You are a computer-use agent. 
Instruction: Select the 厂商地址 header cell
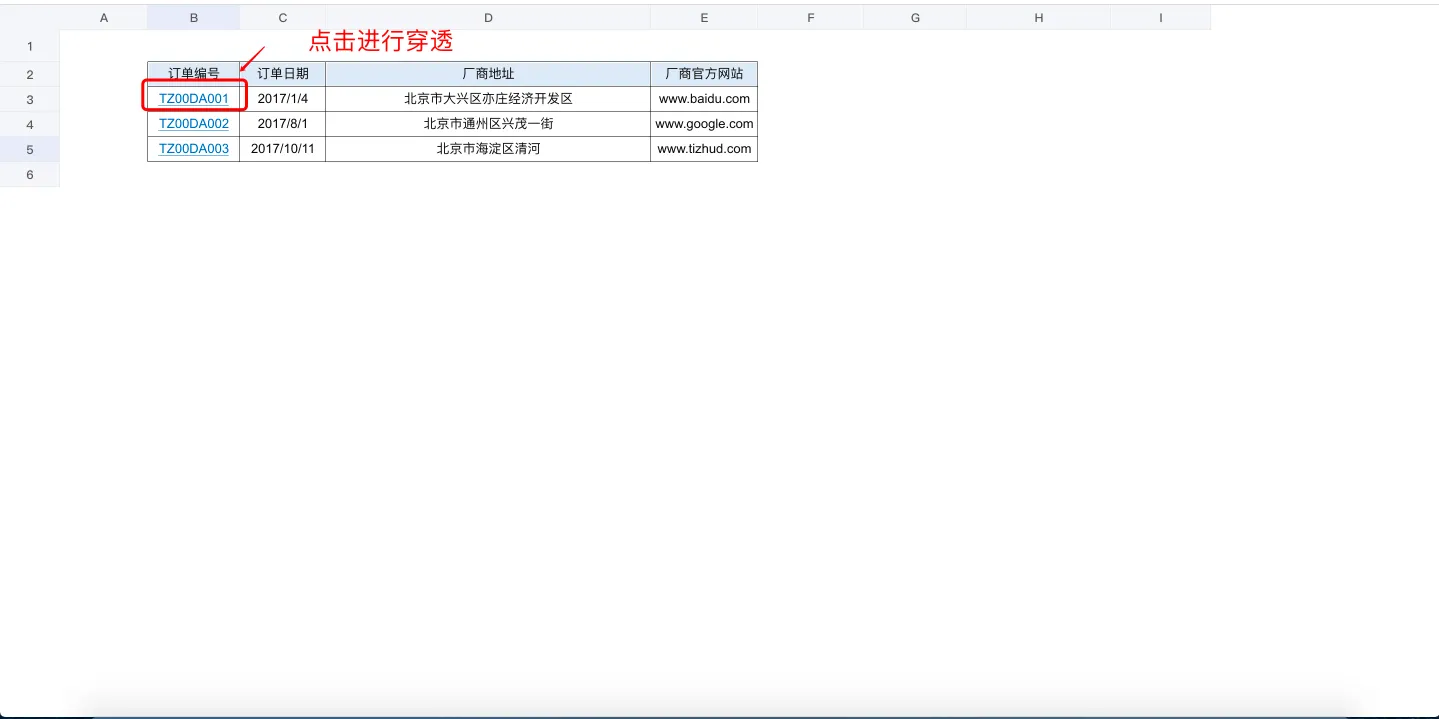coord(488,74)
